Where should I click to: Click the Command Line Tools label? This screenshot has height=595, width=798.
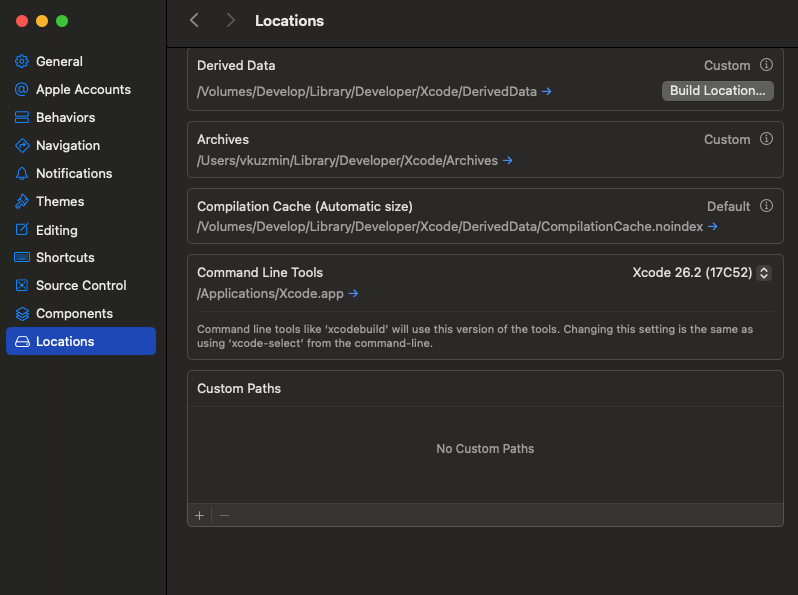[x=260, y=273]
